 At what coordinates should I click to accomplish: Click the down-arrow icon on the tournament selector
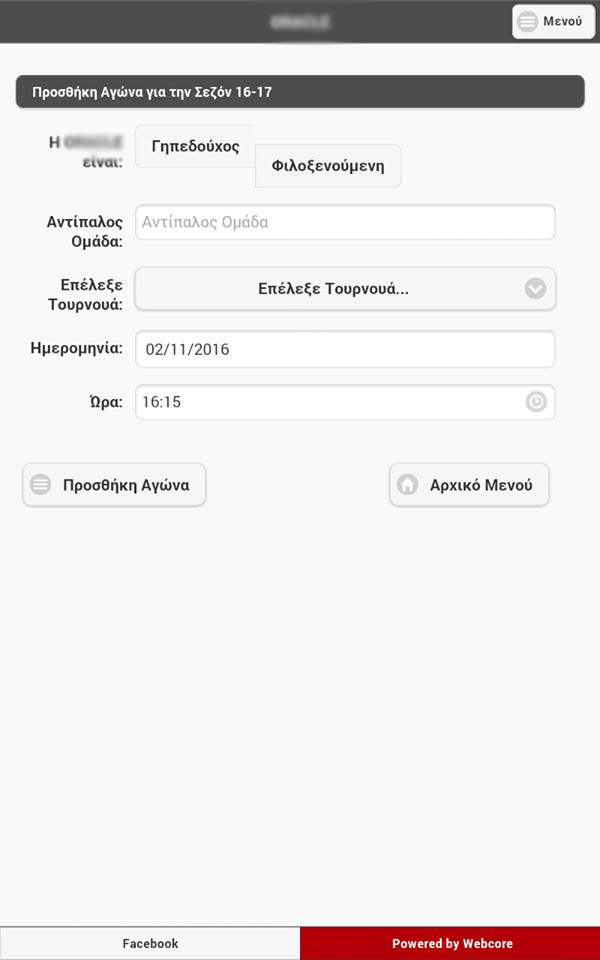536,289
